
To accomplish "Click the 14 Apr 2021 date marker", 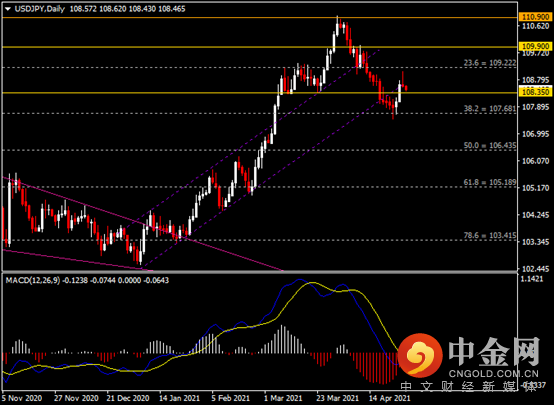I will [390, 398].
